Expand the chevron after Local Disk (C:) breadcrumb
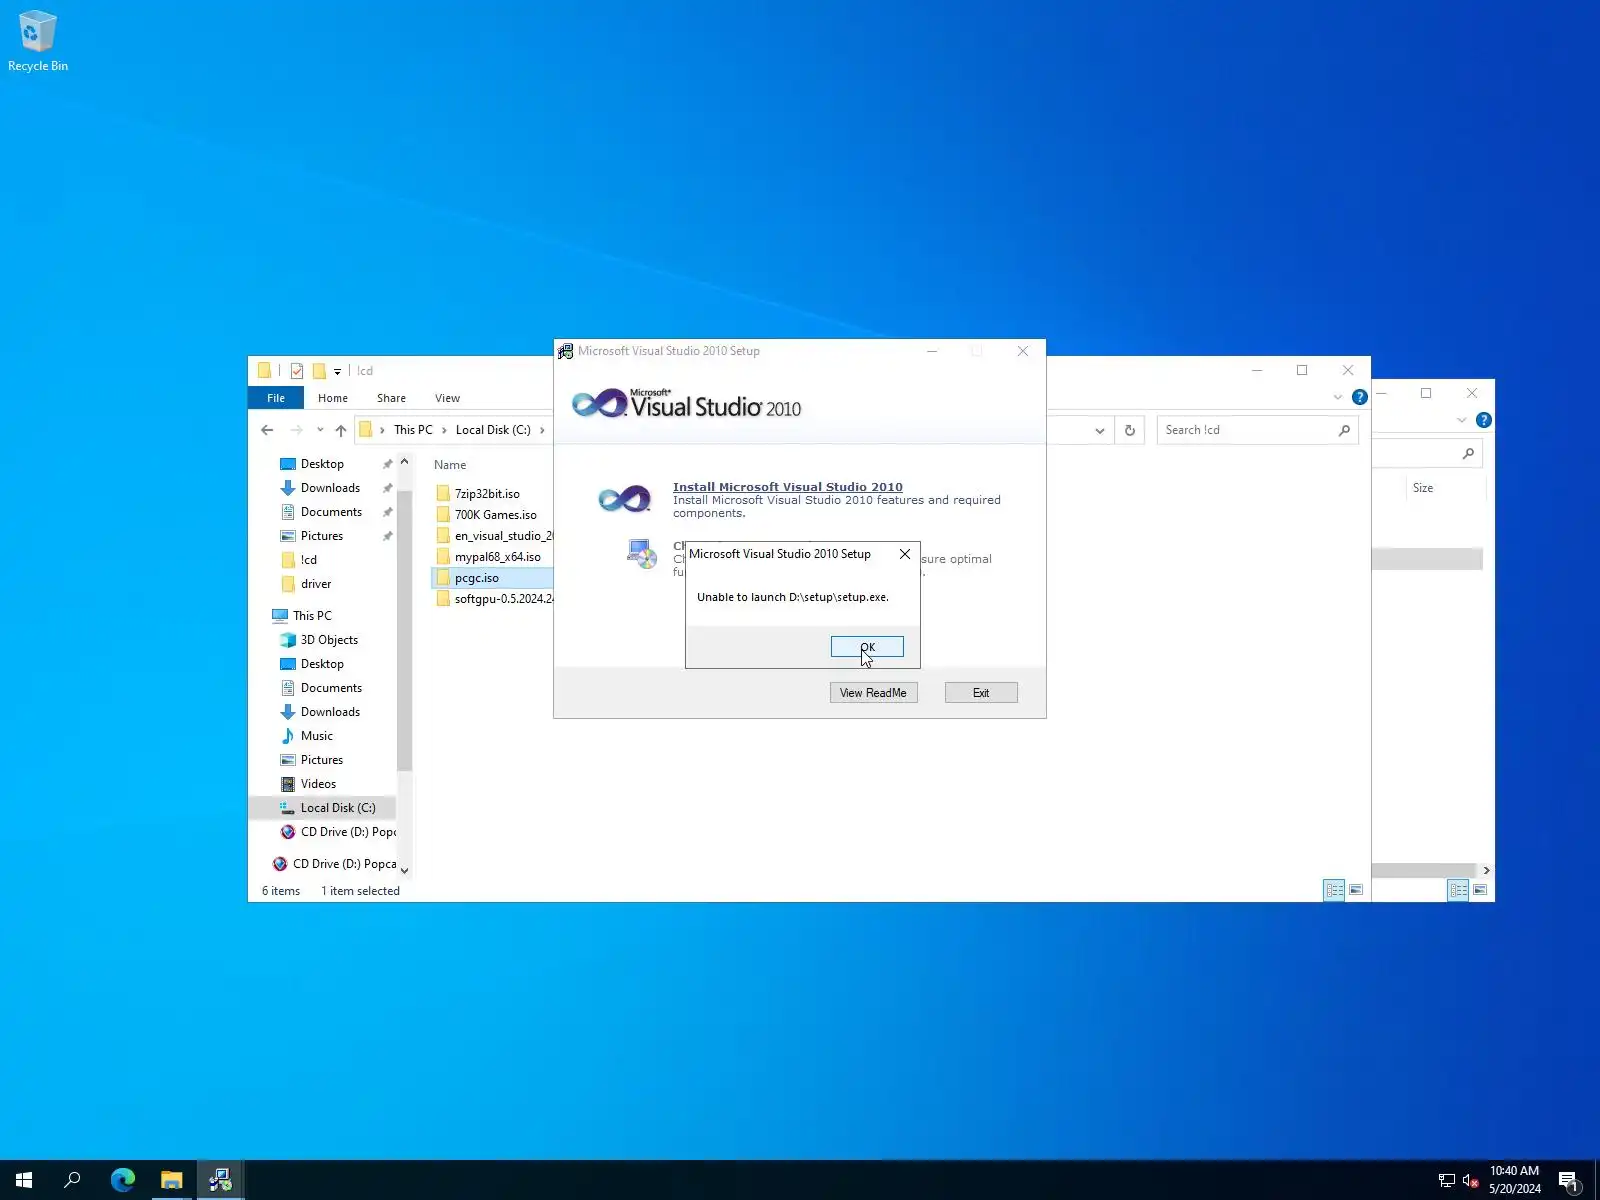1600x1200 pixels. pos(542,430)
